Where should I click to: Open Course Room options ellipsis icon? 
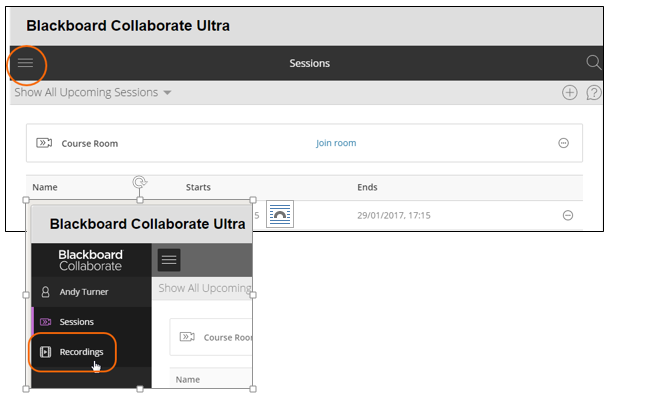click(563, 143)
